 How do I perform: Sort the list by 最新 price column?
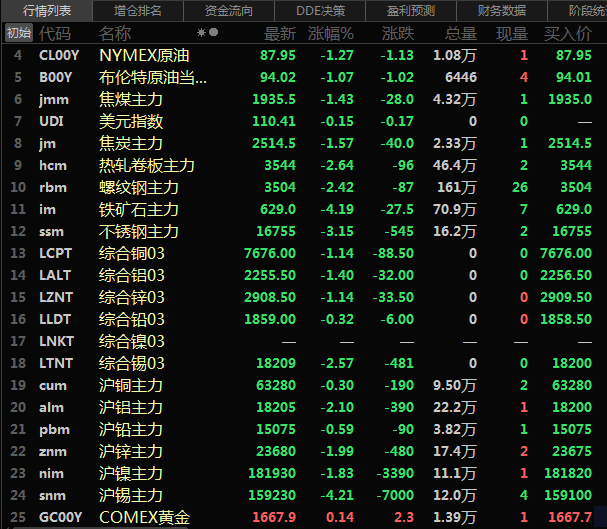pos(279,33)
